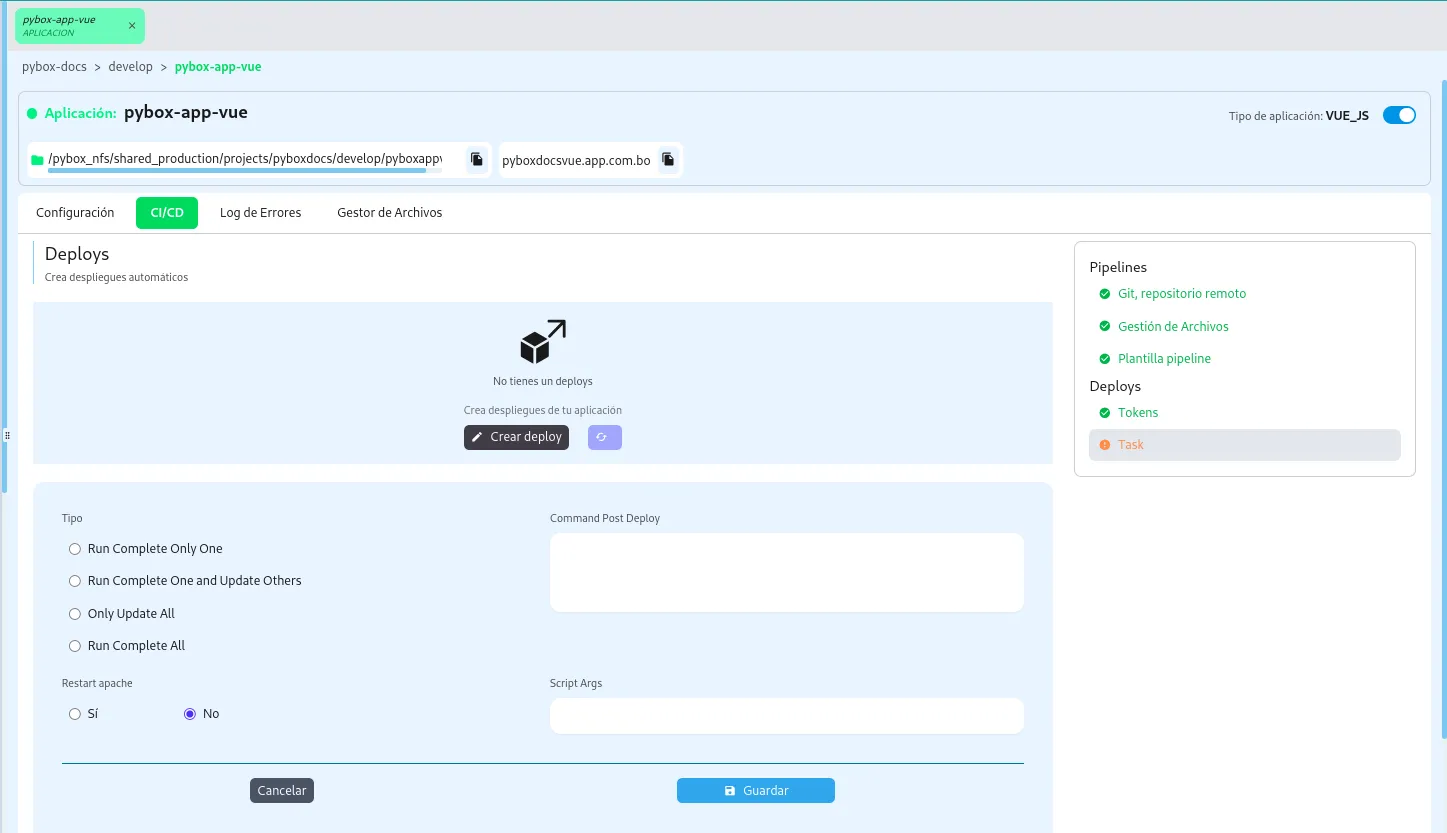The width and height of the screenshot is (1447, 833).
Task: Copy the project folder path
Action: [477, 159]
